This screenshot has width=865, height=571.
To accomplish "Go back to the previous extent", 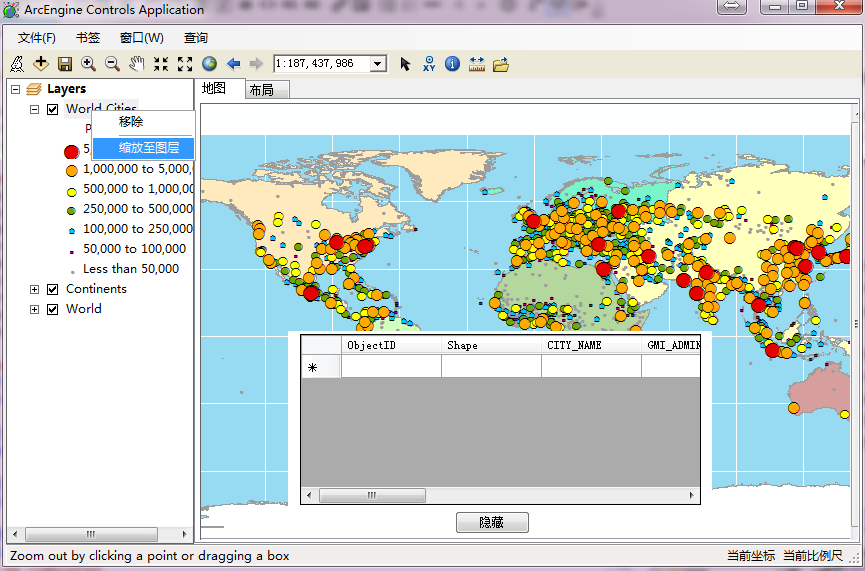I will [x=233, y=64].
